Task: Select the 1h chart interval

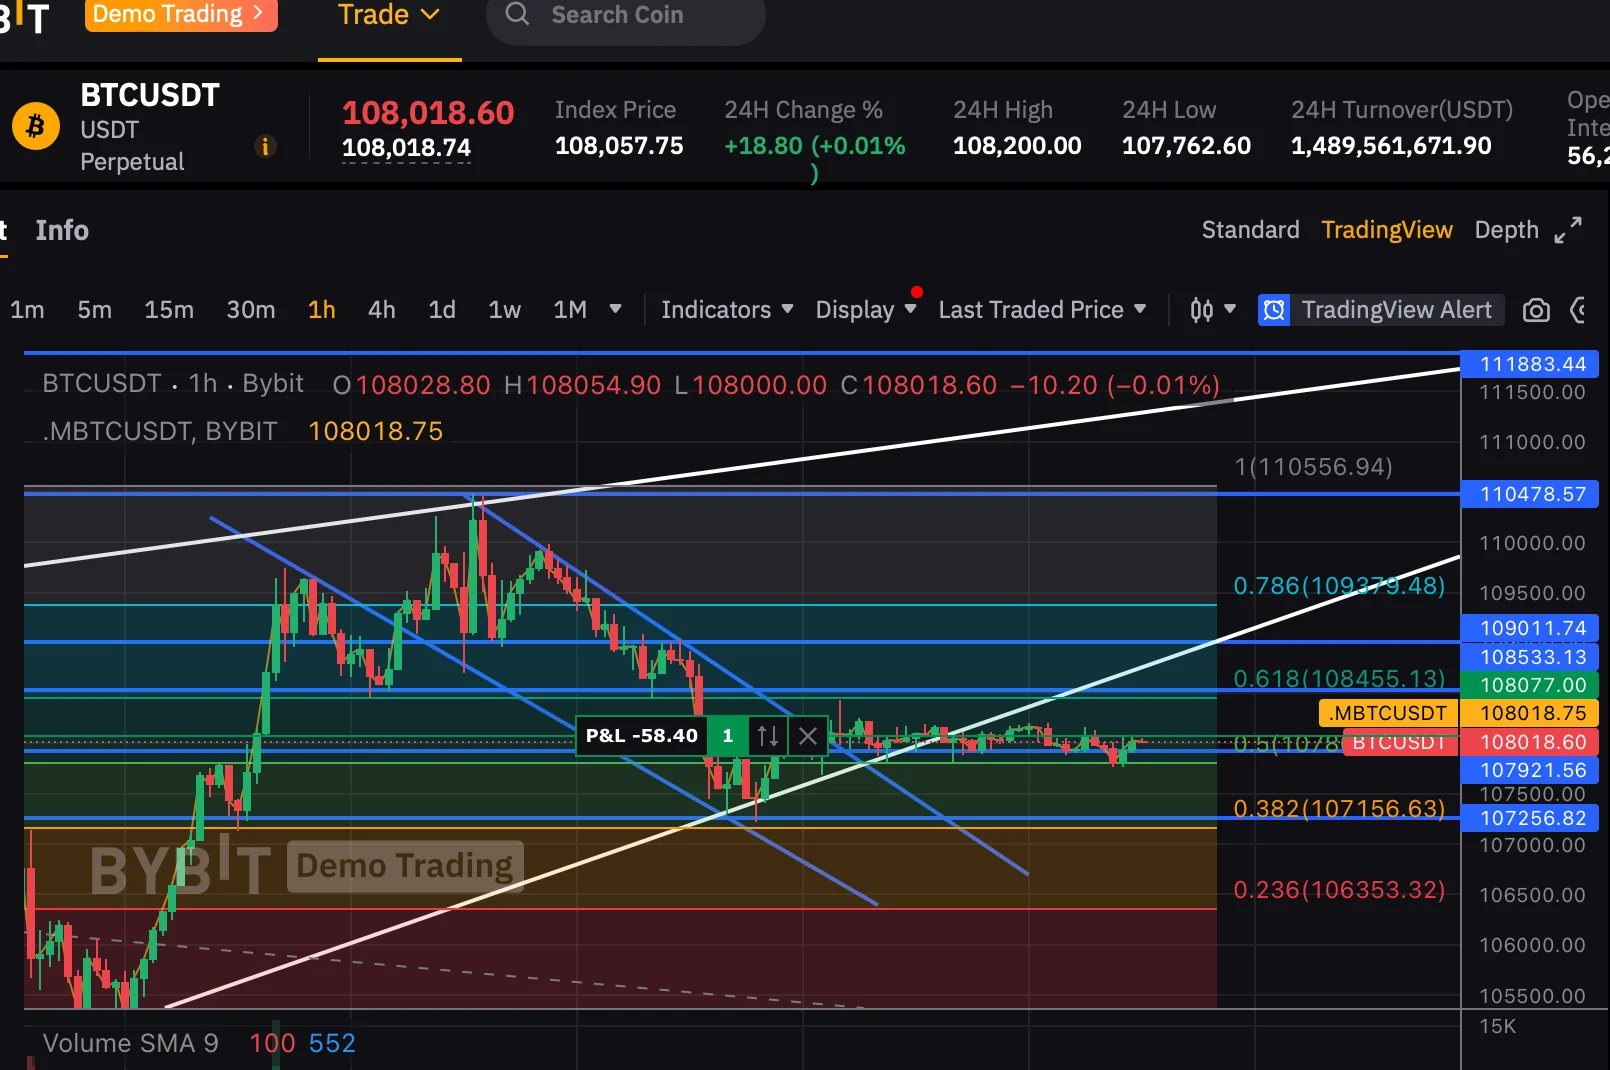Action: (322, 310)
